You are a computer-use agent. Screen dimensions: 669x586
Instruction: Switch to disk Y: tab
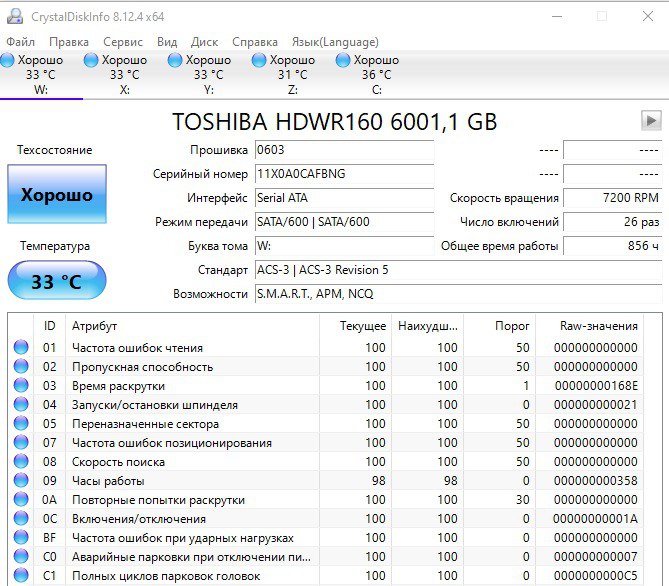(209, 75)
